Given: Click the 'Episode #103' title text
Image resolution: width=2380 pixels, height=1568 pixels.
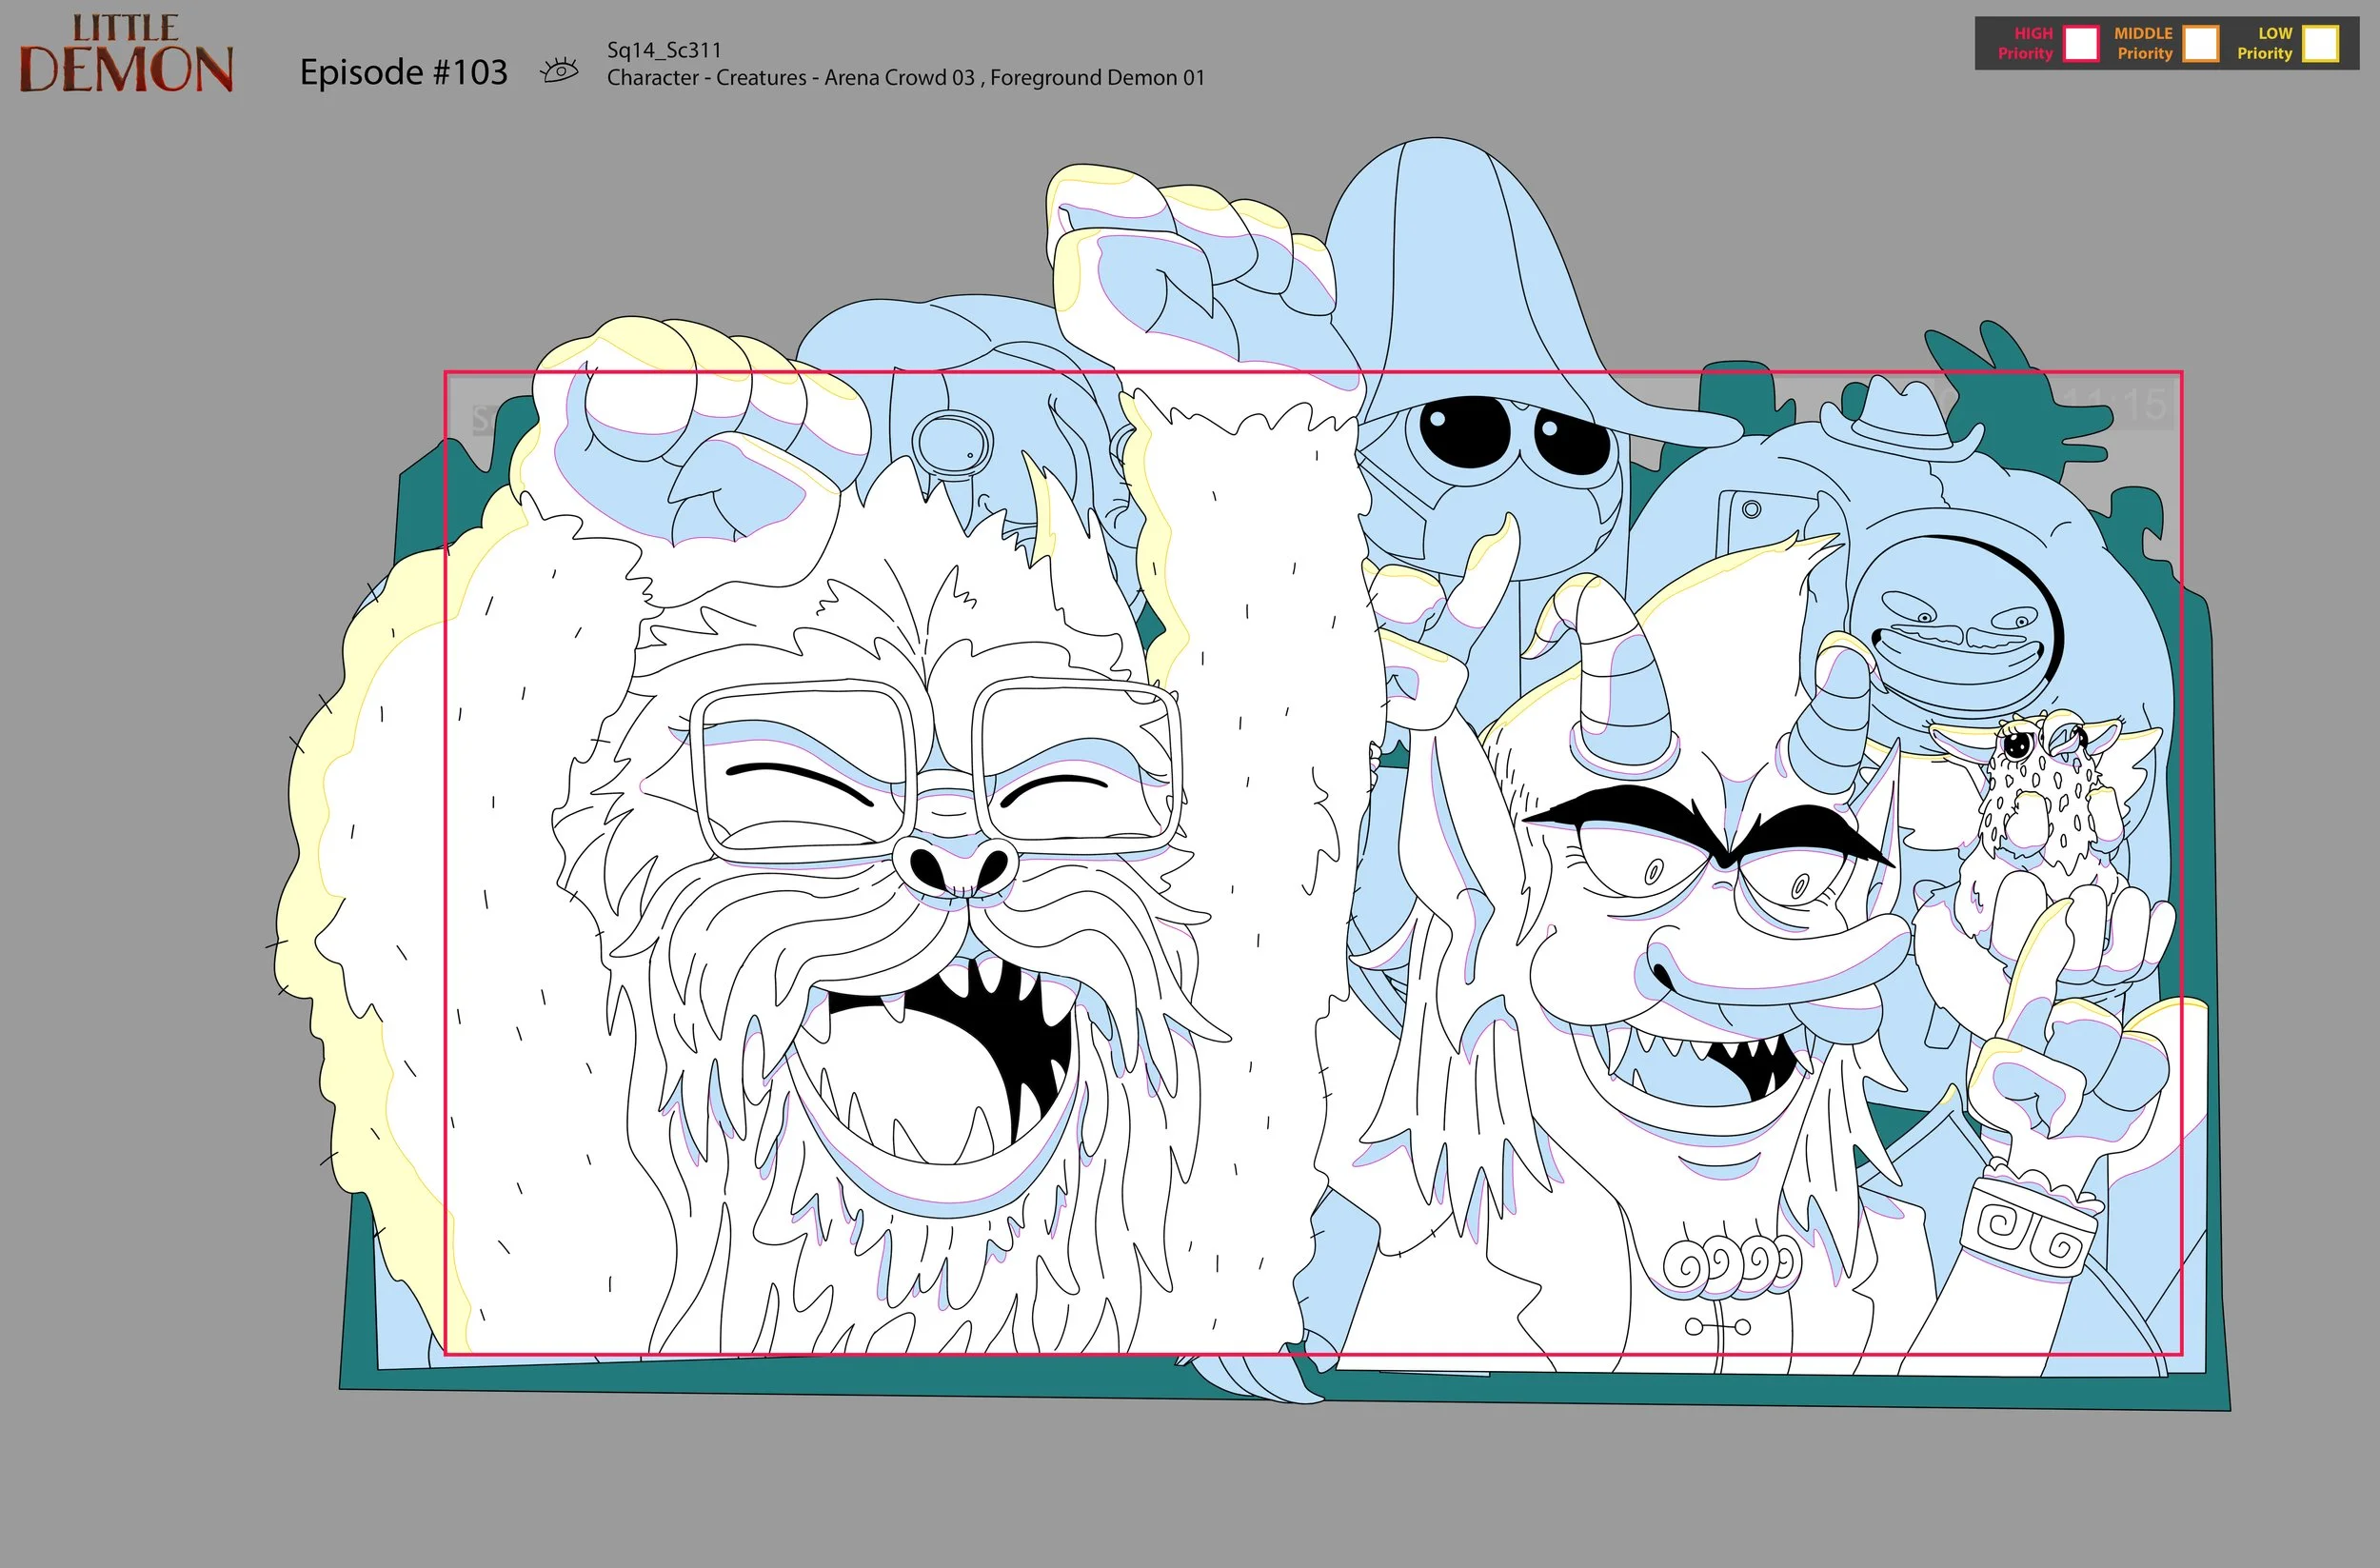Looking at the screenshot, I should (404, 72).
